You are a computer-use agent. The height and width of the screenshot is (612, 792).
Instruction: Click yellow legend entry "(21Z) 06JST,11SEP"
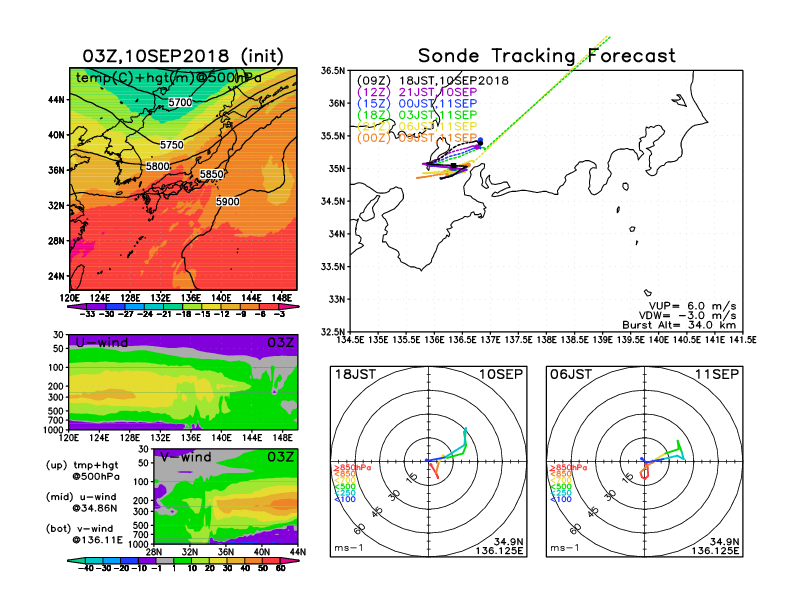pos(417,127)
